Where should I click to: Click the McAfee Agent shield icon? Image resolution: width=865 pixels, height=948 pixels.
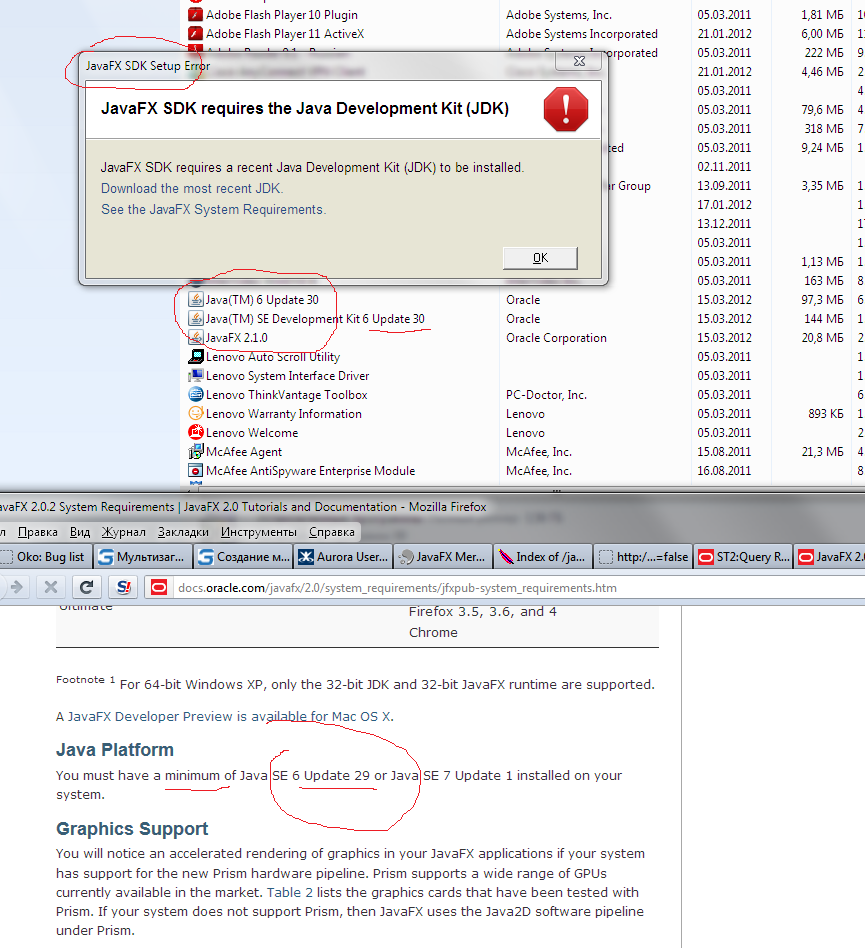[x=196, y=452]
